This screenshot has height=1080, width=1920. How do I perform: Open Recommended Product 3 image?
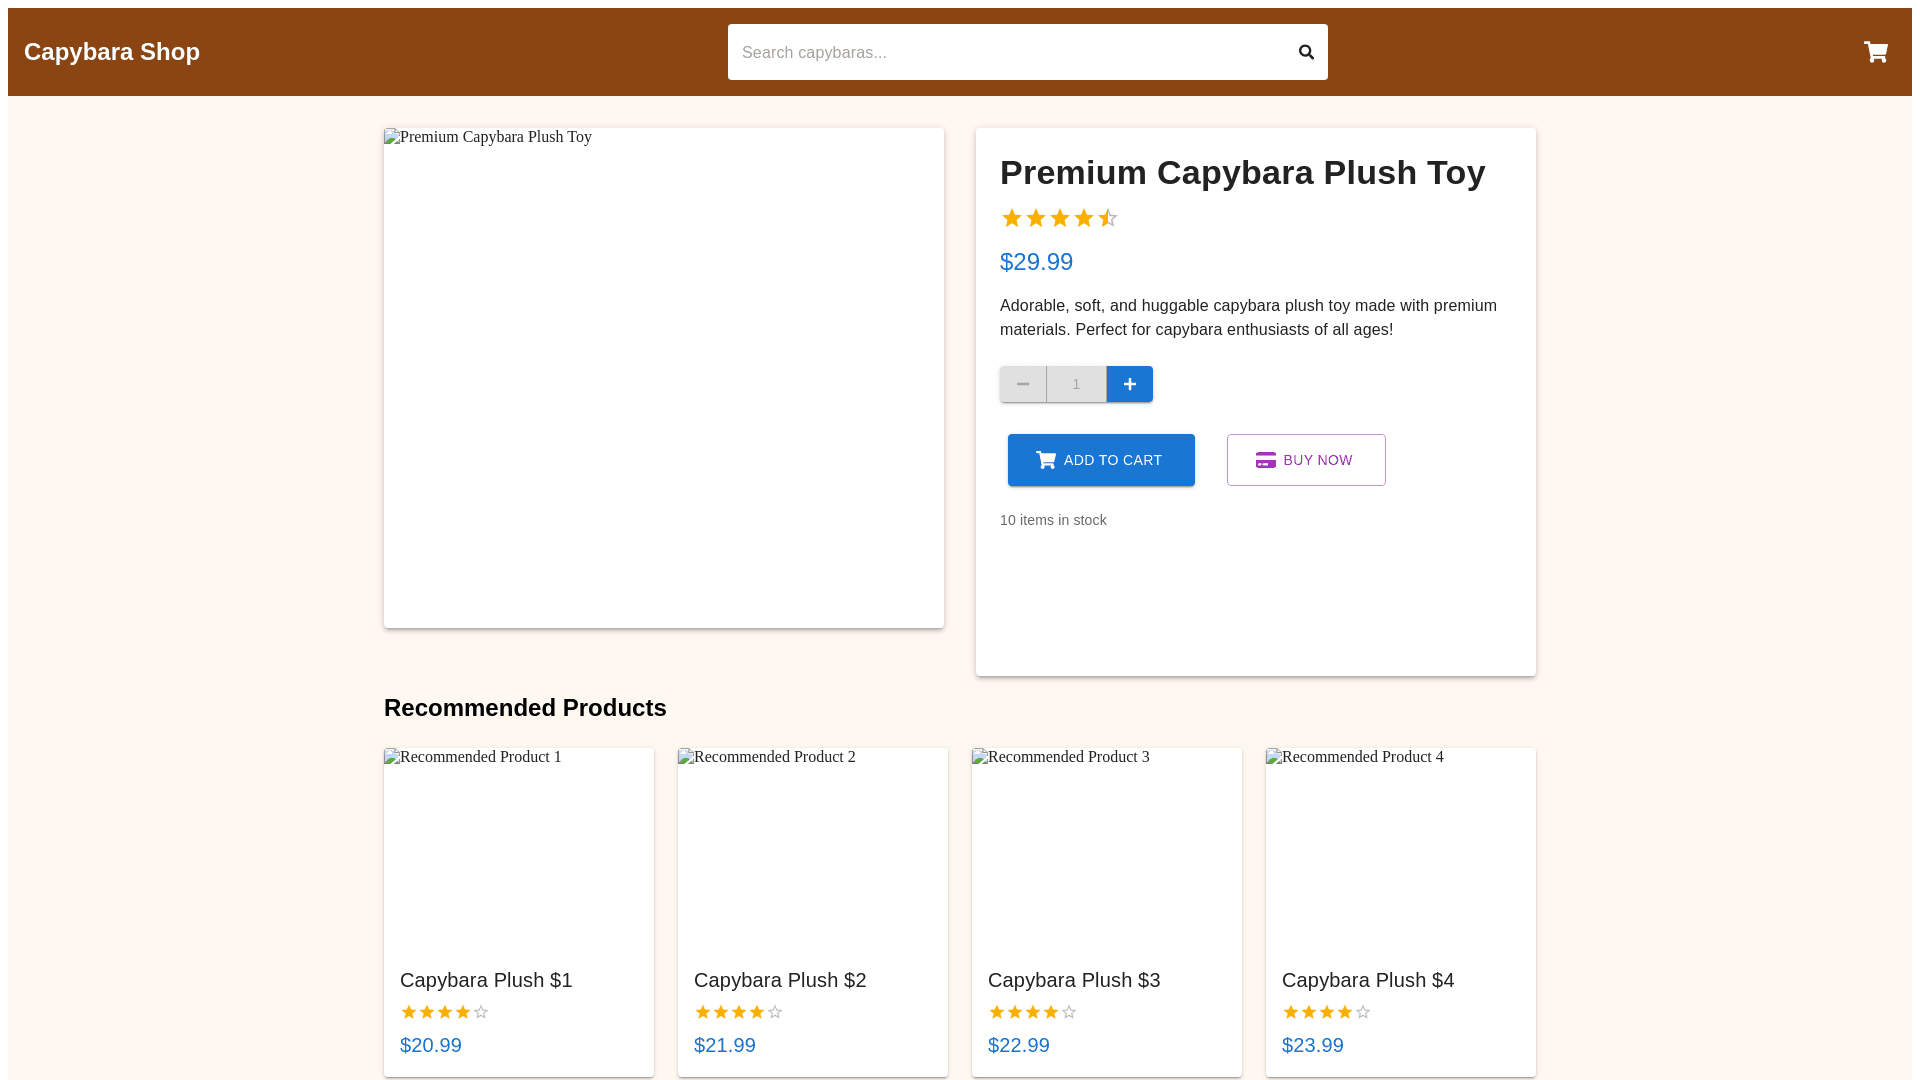coord(1107,848)
